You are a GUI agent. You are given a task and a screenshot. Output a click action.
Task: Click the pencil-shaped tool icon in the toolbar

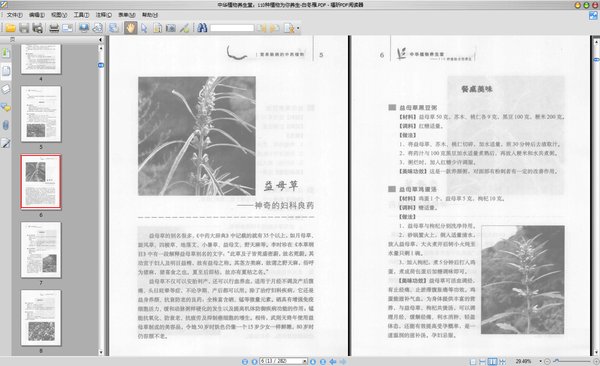point(184,28)
